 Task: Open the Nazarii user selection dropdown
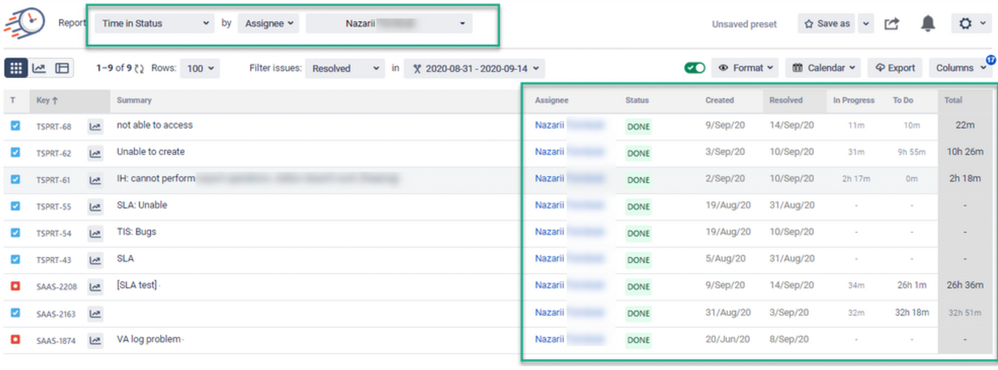[x=389, y=24]
